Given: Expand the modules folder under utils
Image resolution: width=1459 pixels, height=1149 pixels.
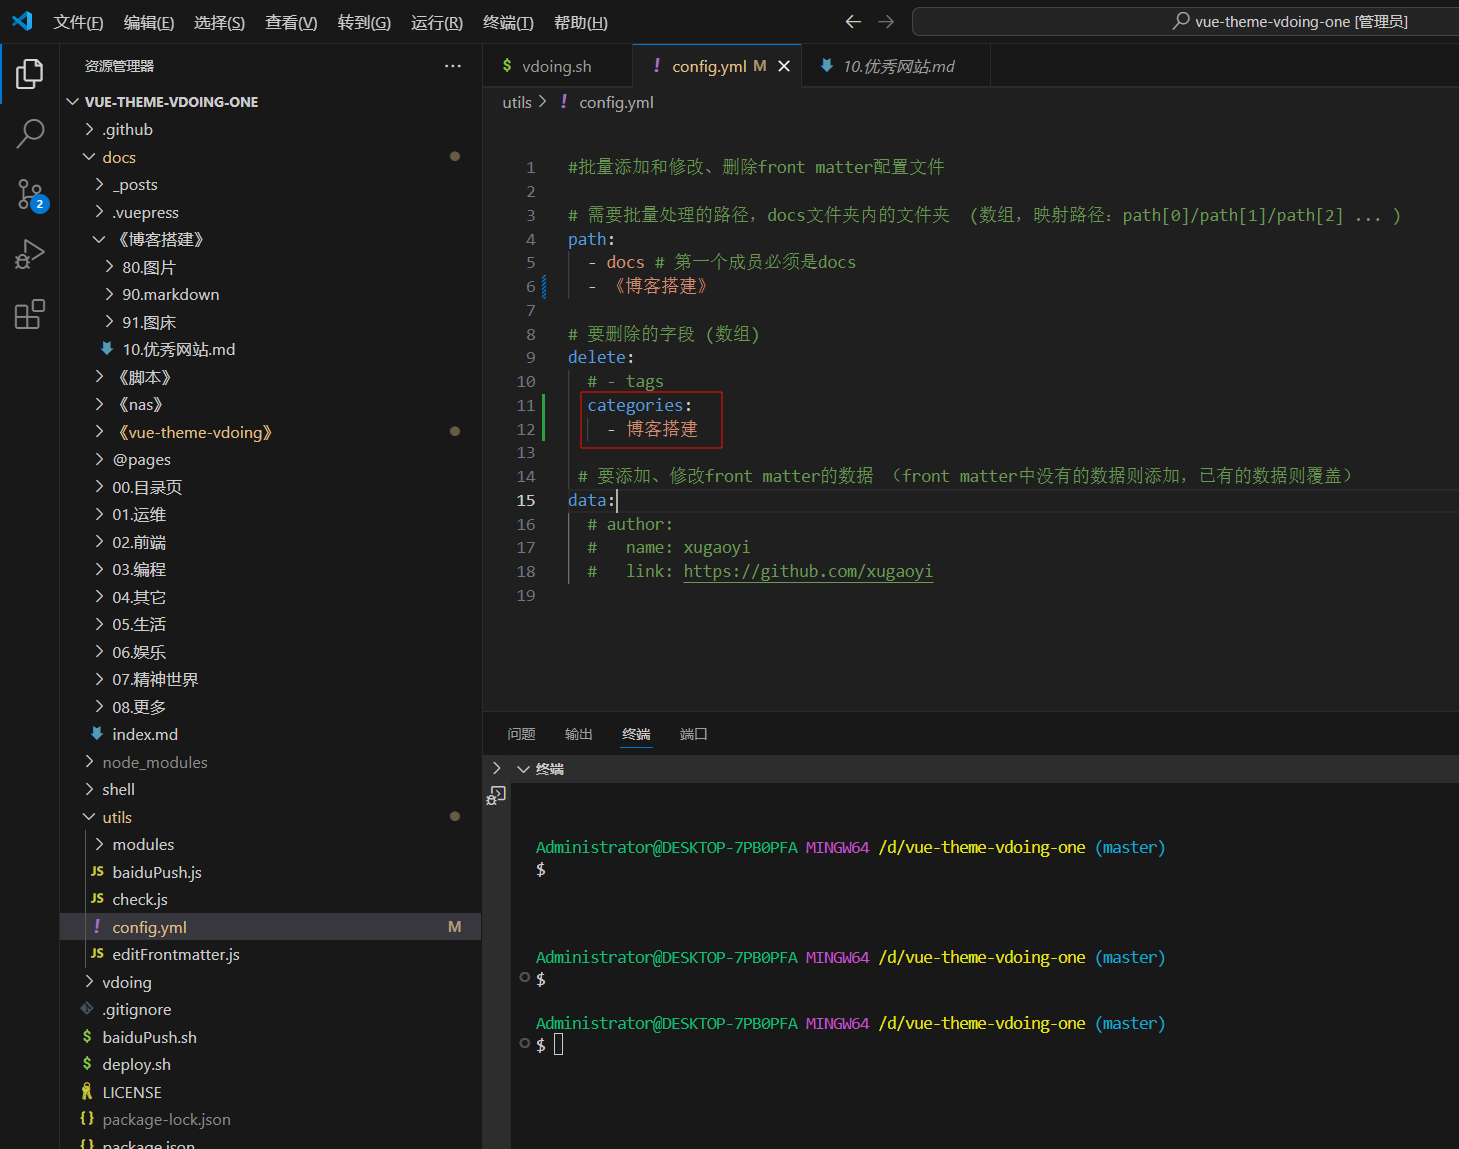Looking at the screenshot, I should click(x=270, y=844).
